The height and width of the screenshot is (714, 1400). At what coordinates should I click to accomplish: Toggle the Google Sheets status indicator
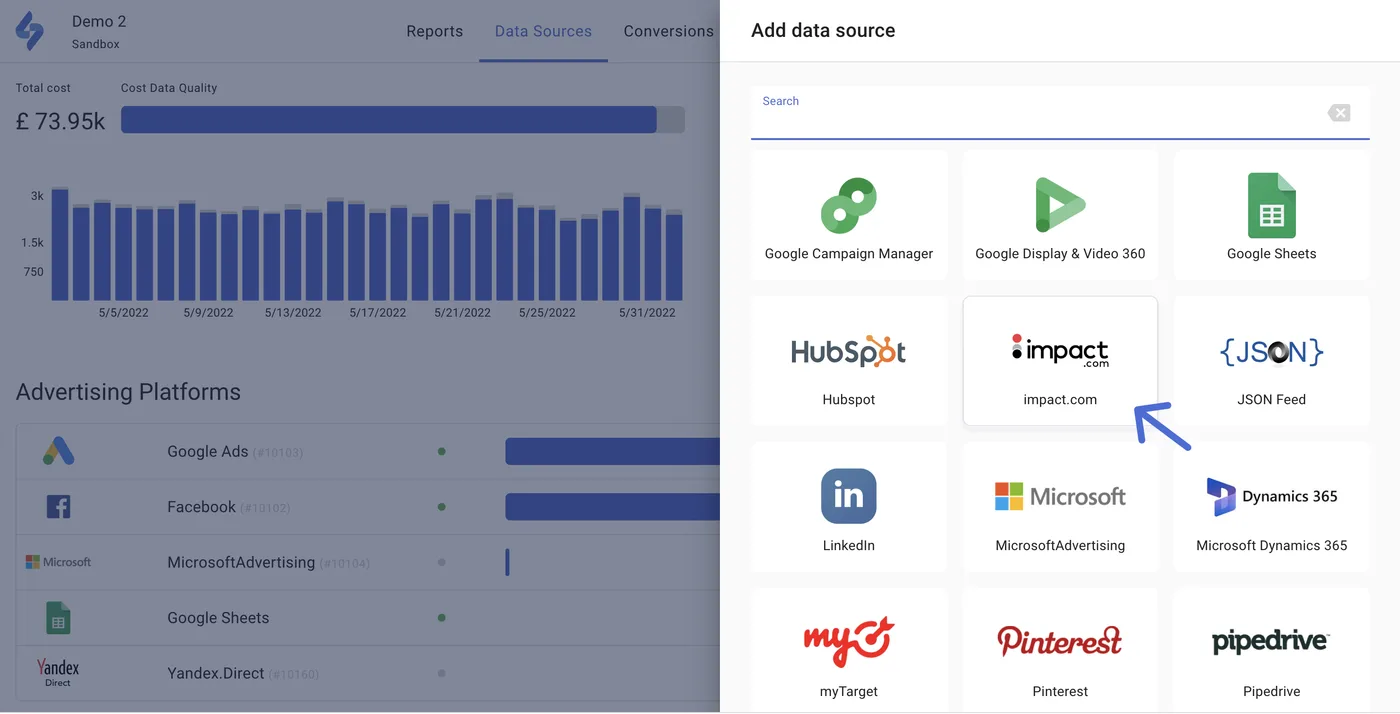441,617
